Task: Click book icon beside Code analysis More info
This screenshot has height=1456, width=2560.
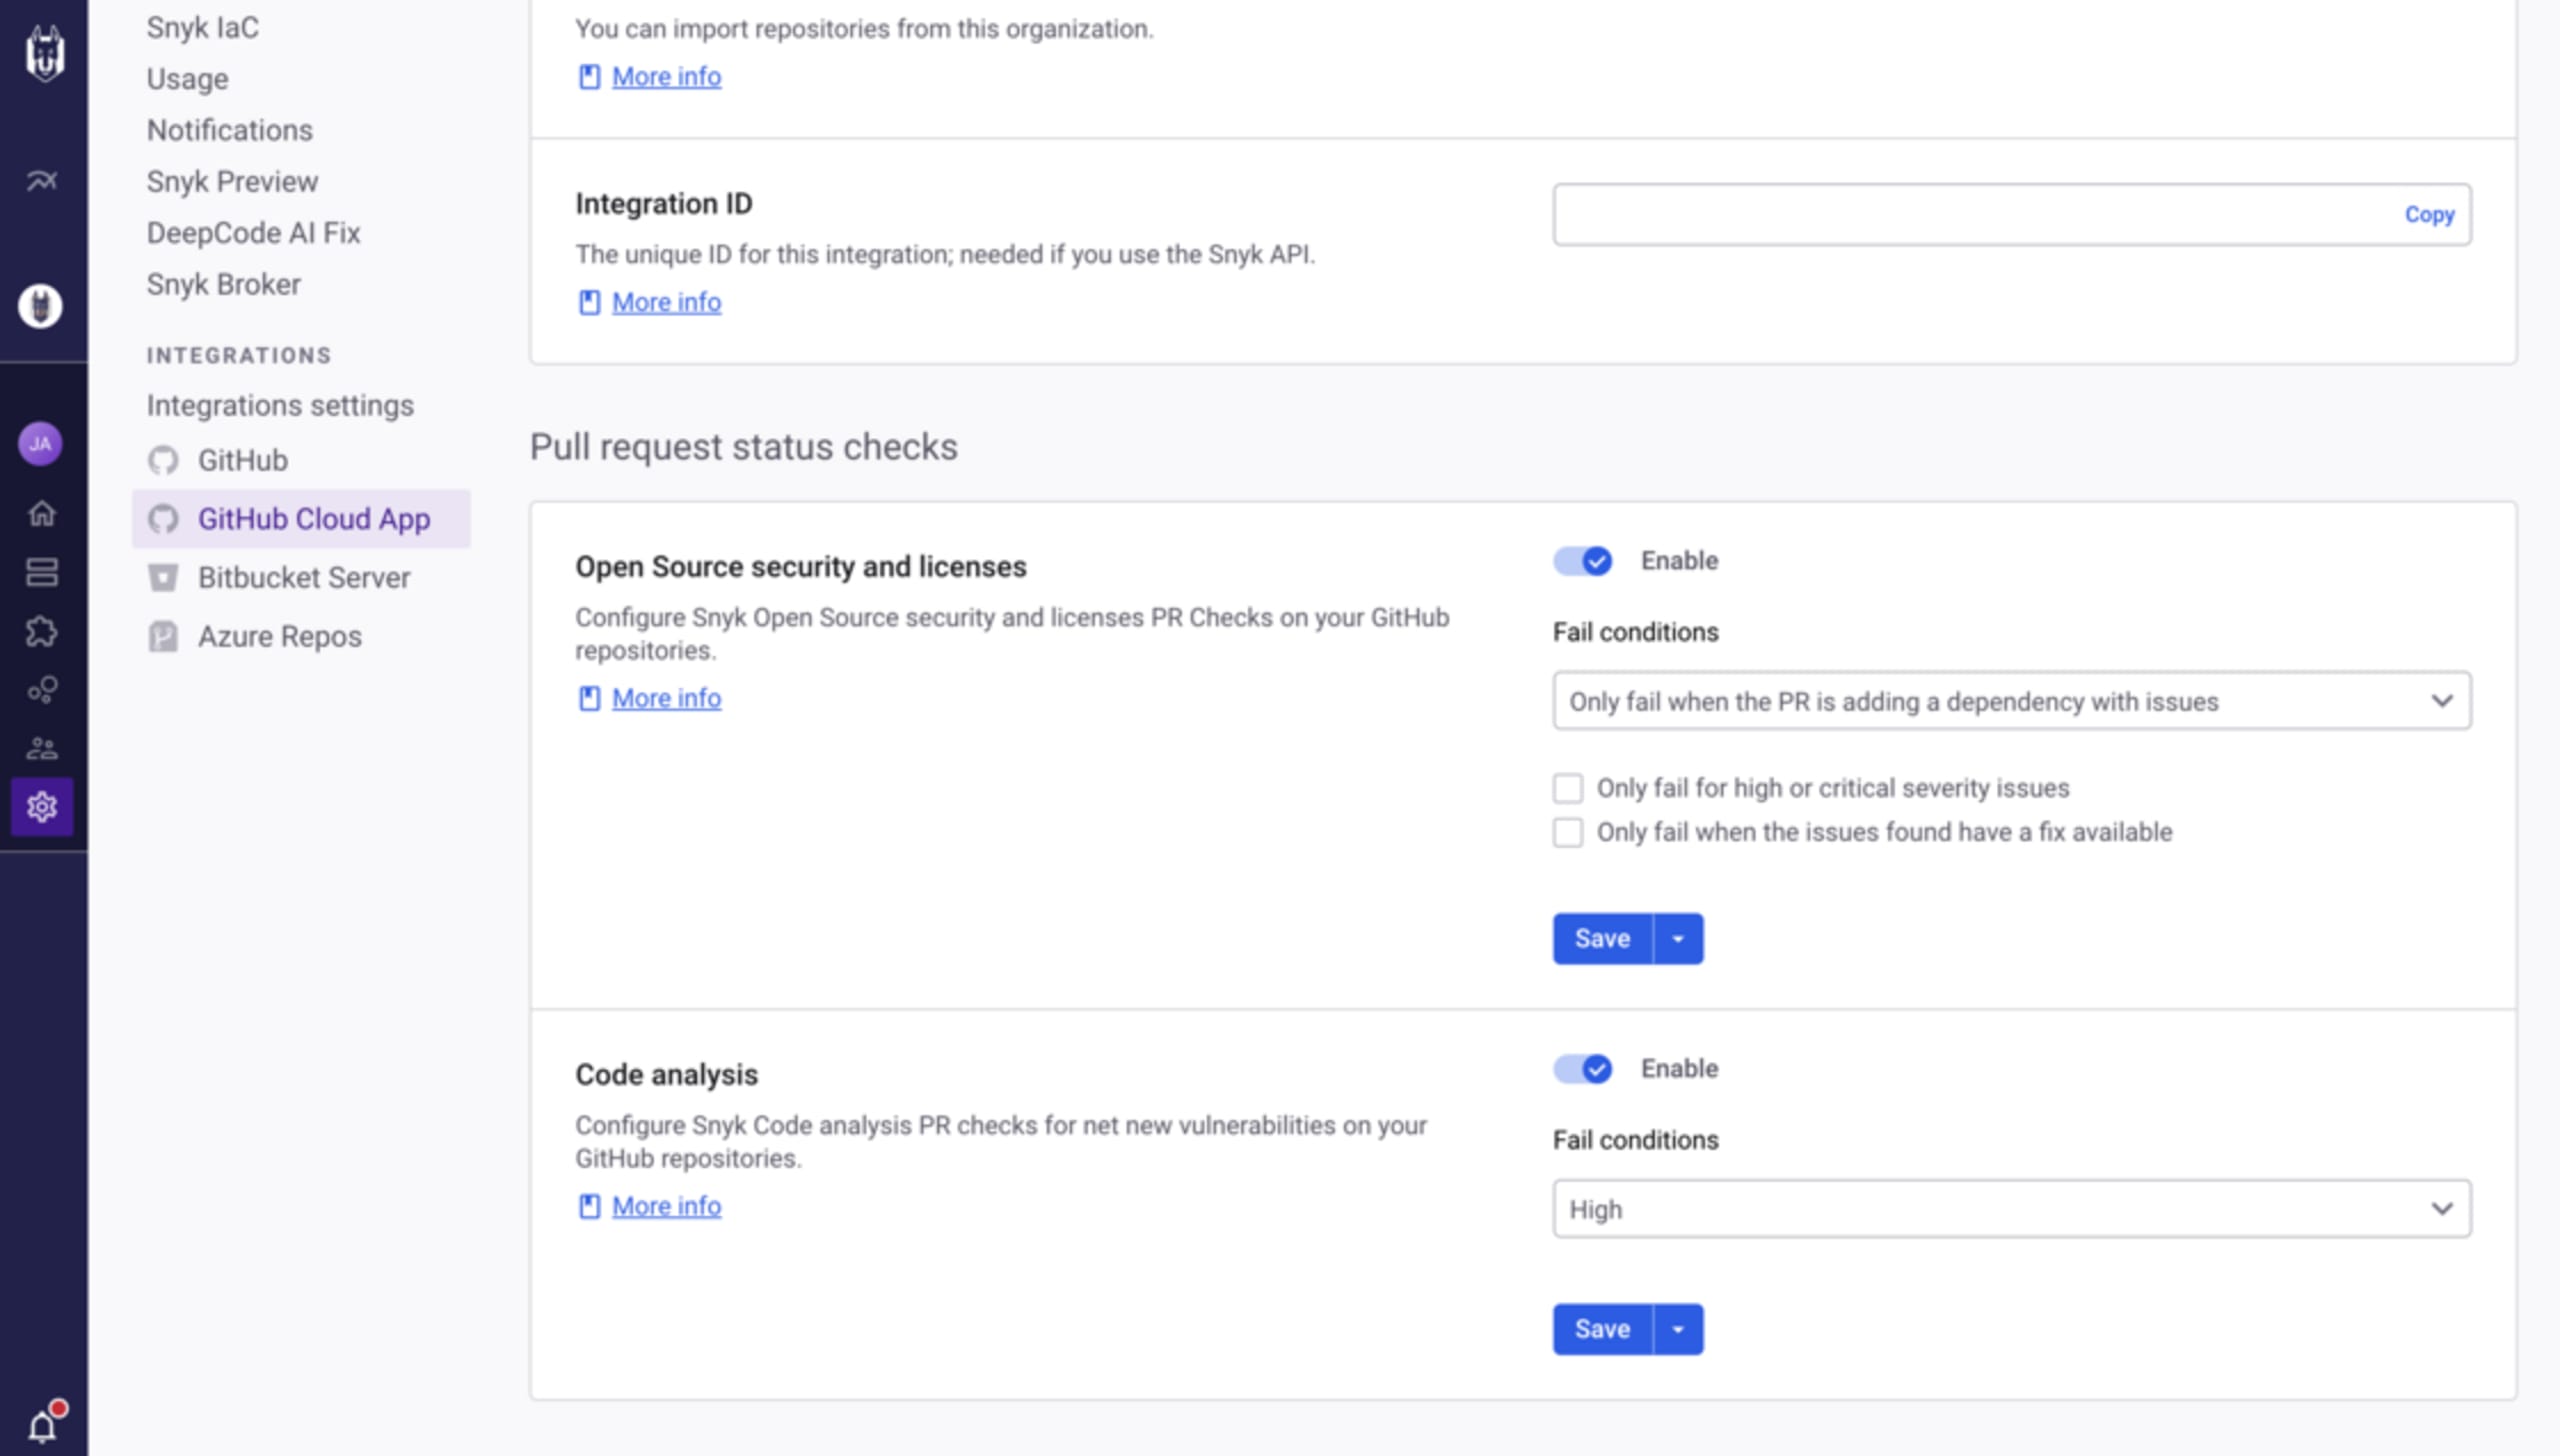Action: pos(589,1206)
